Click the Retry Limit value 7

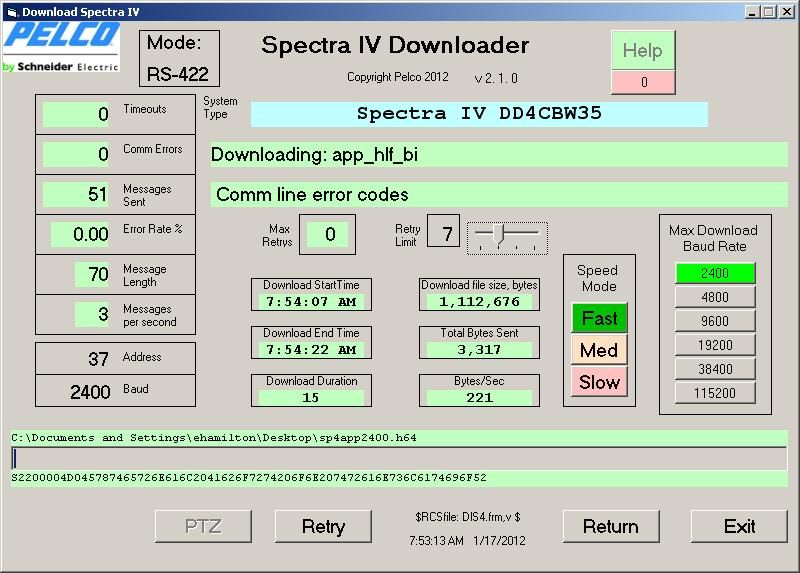[x=443, y=231]
